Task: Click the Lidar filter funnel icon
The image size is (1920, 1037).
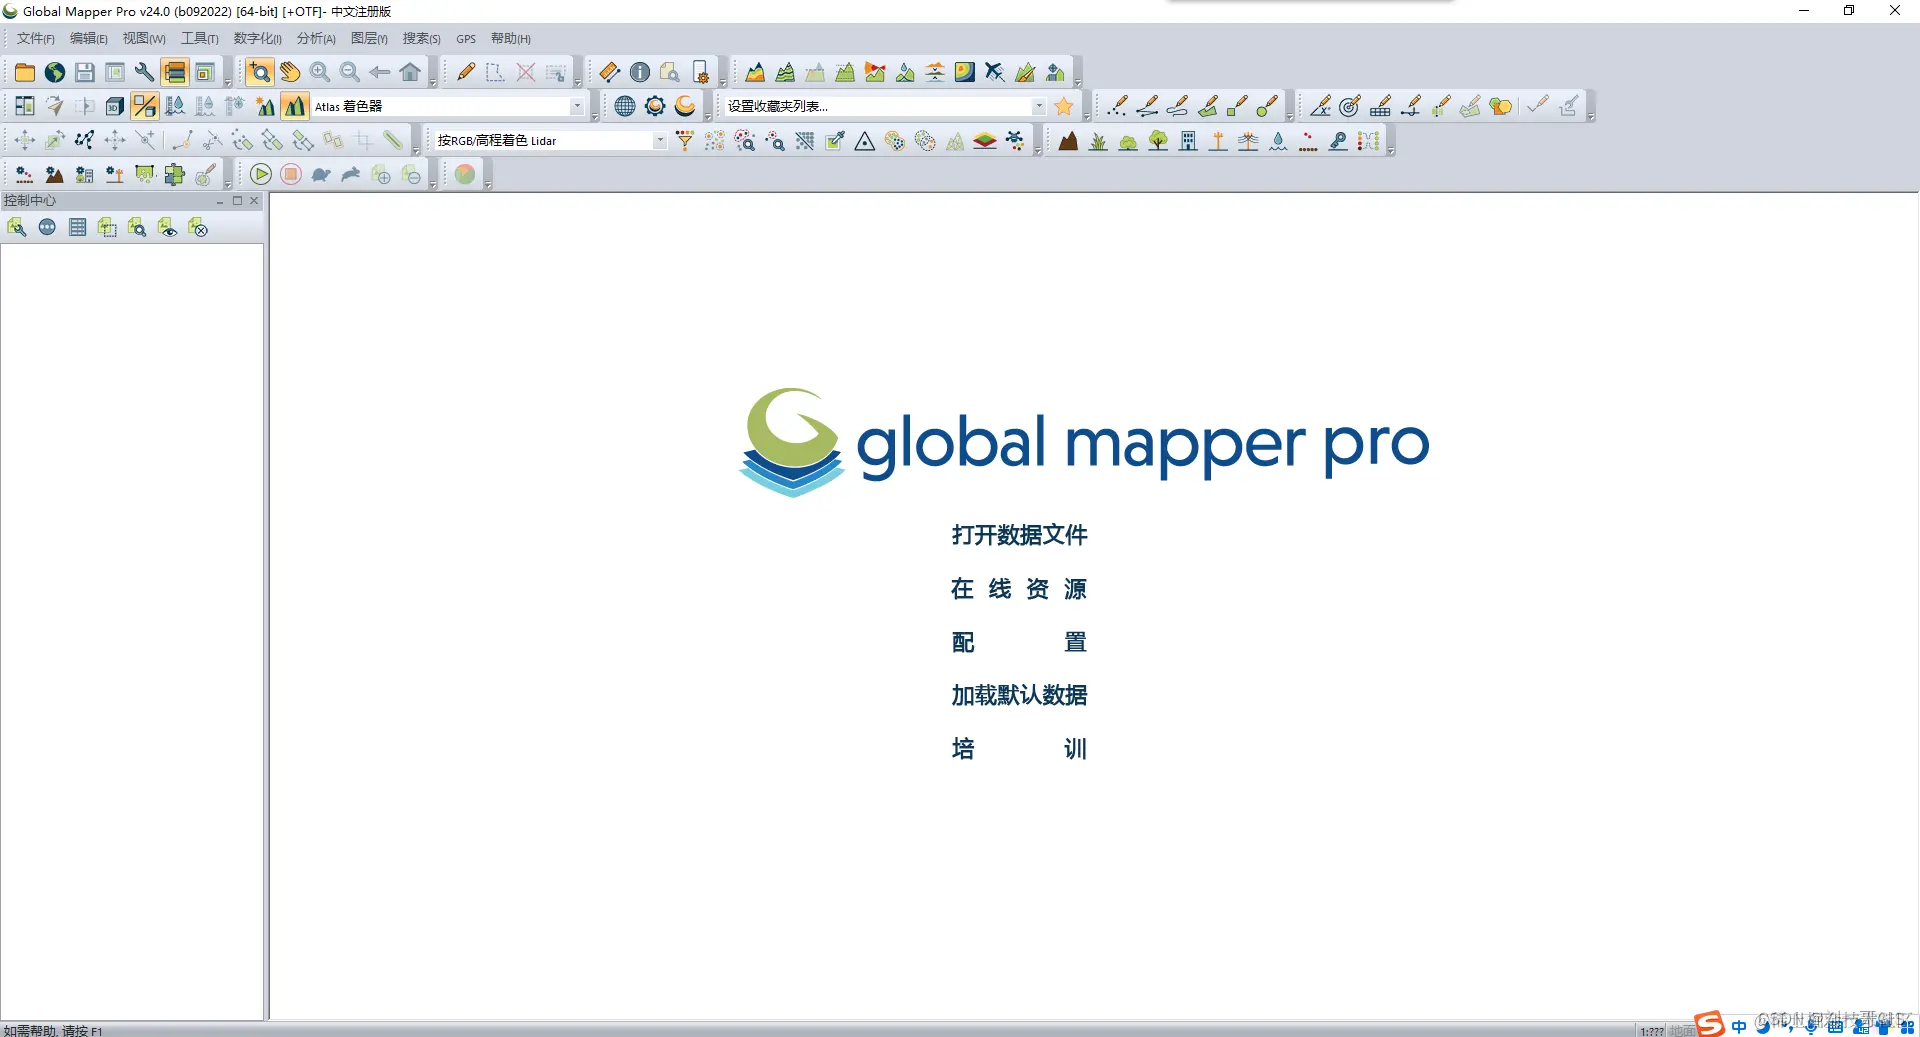Action: pos(685,141)
